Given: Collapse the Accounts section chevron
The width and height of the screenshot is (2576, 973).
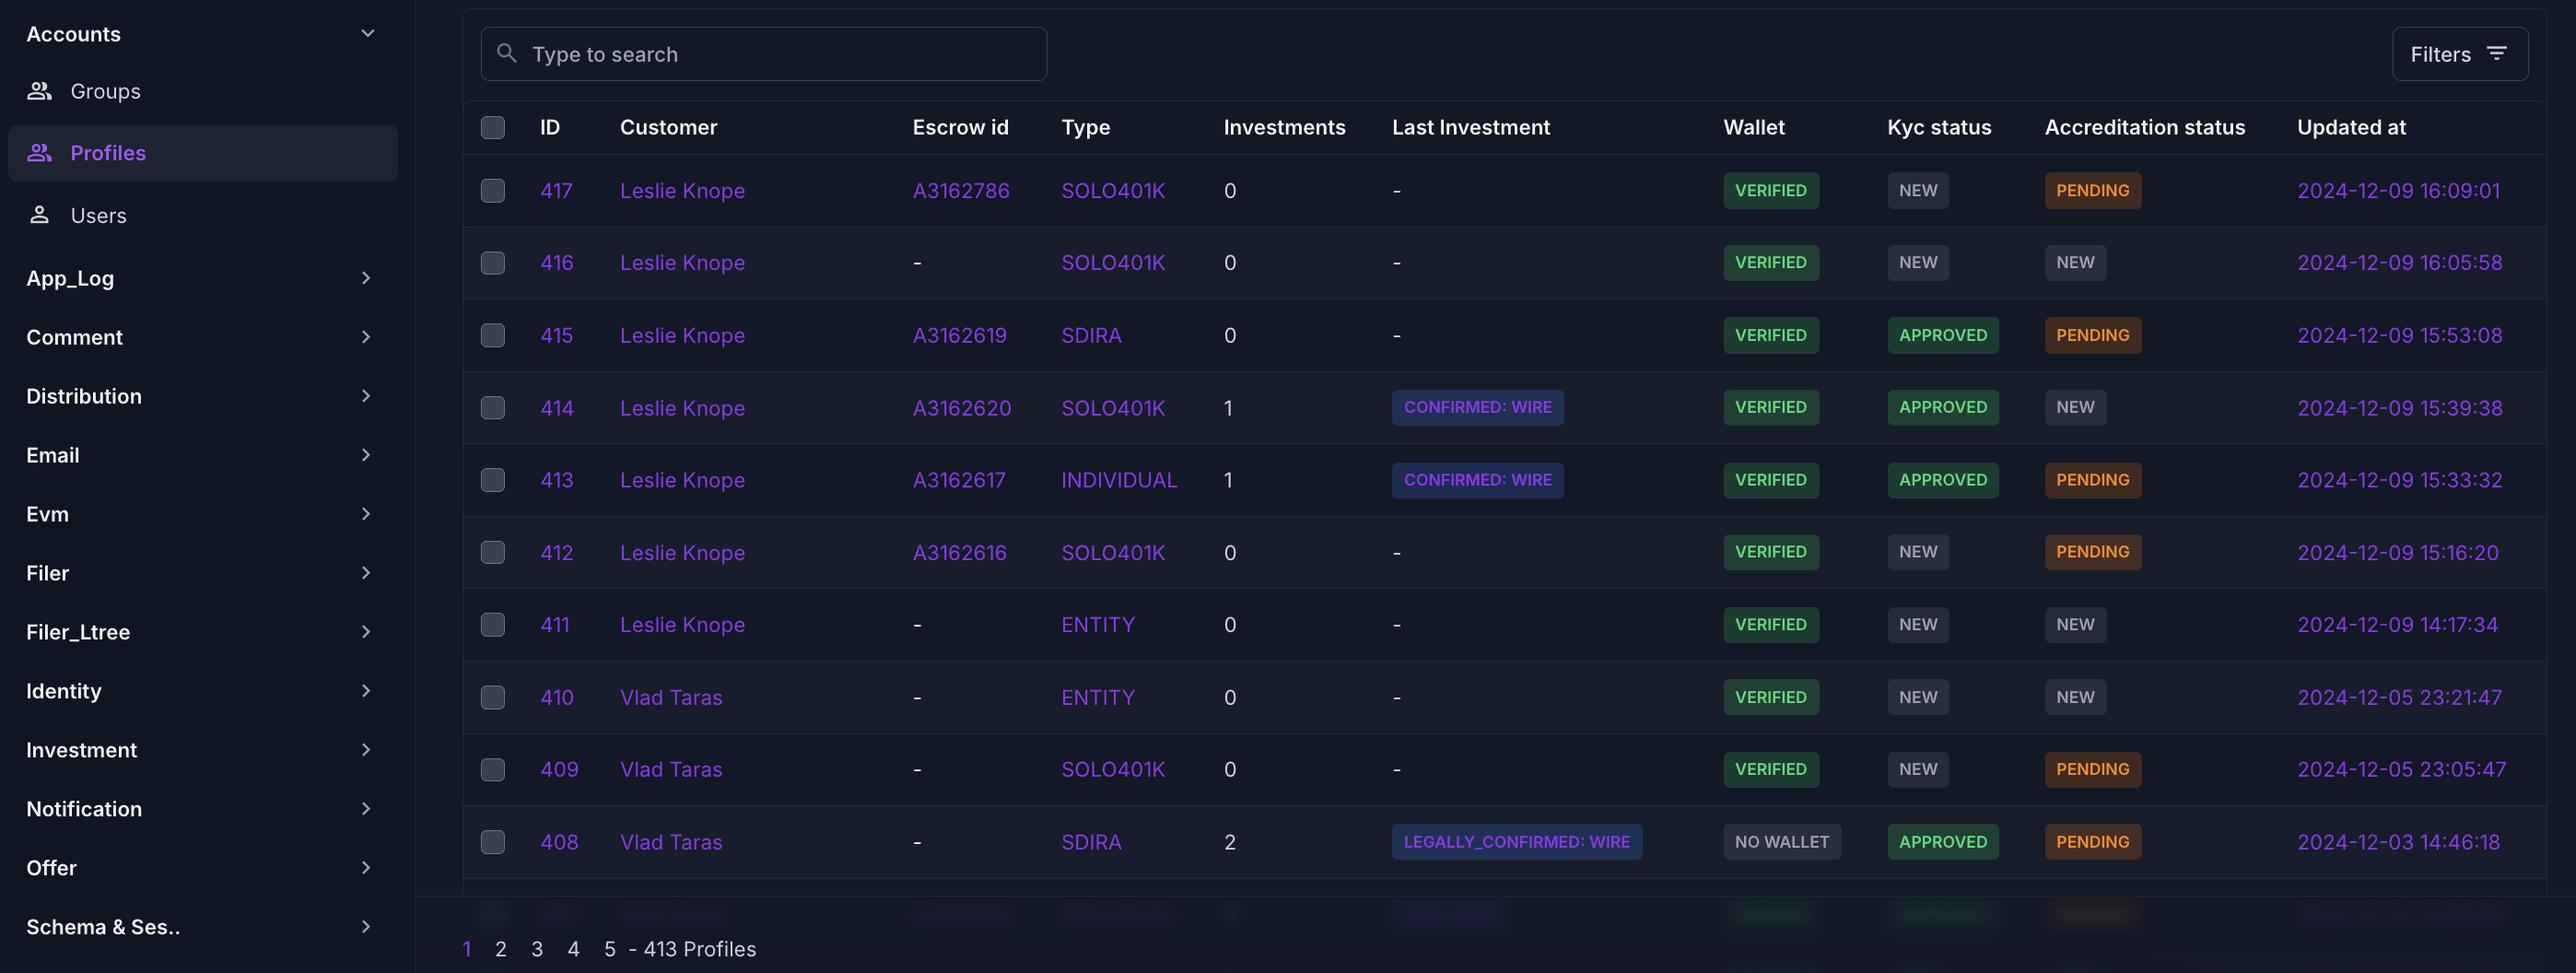Looking at the screenshot, I should click(x=367, y=33).
